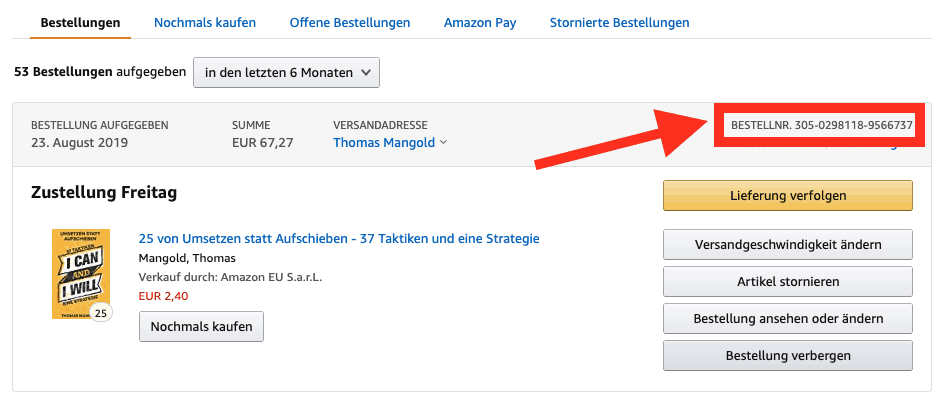Select the Amazon Pay tab

[x=480, y=23]
